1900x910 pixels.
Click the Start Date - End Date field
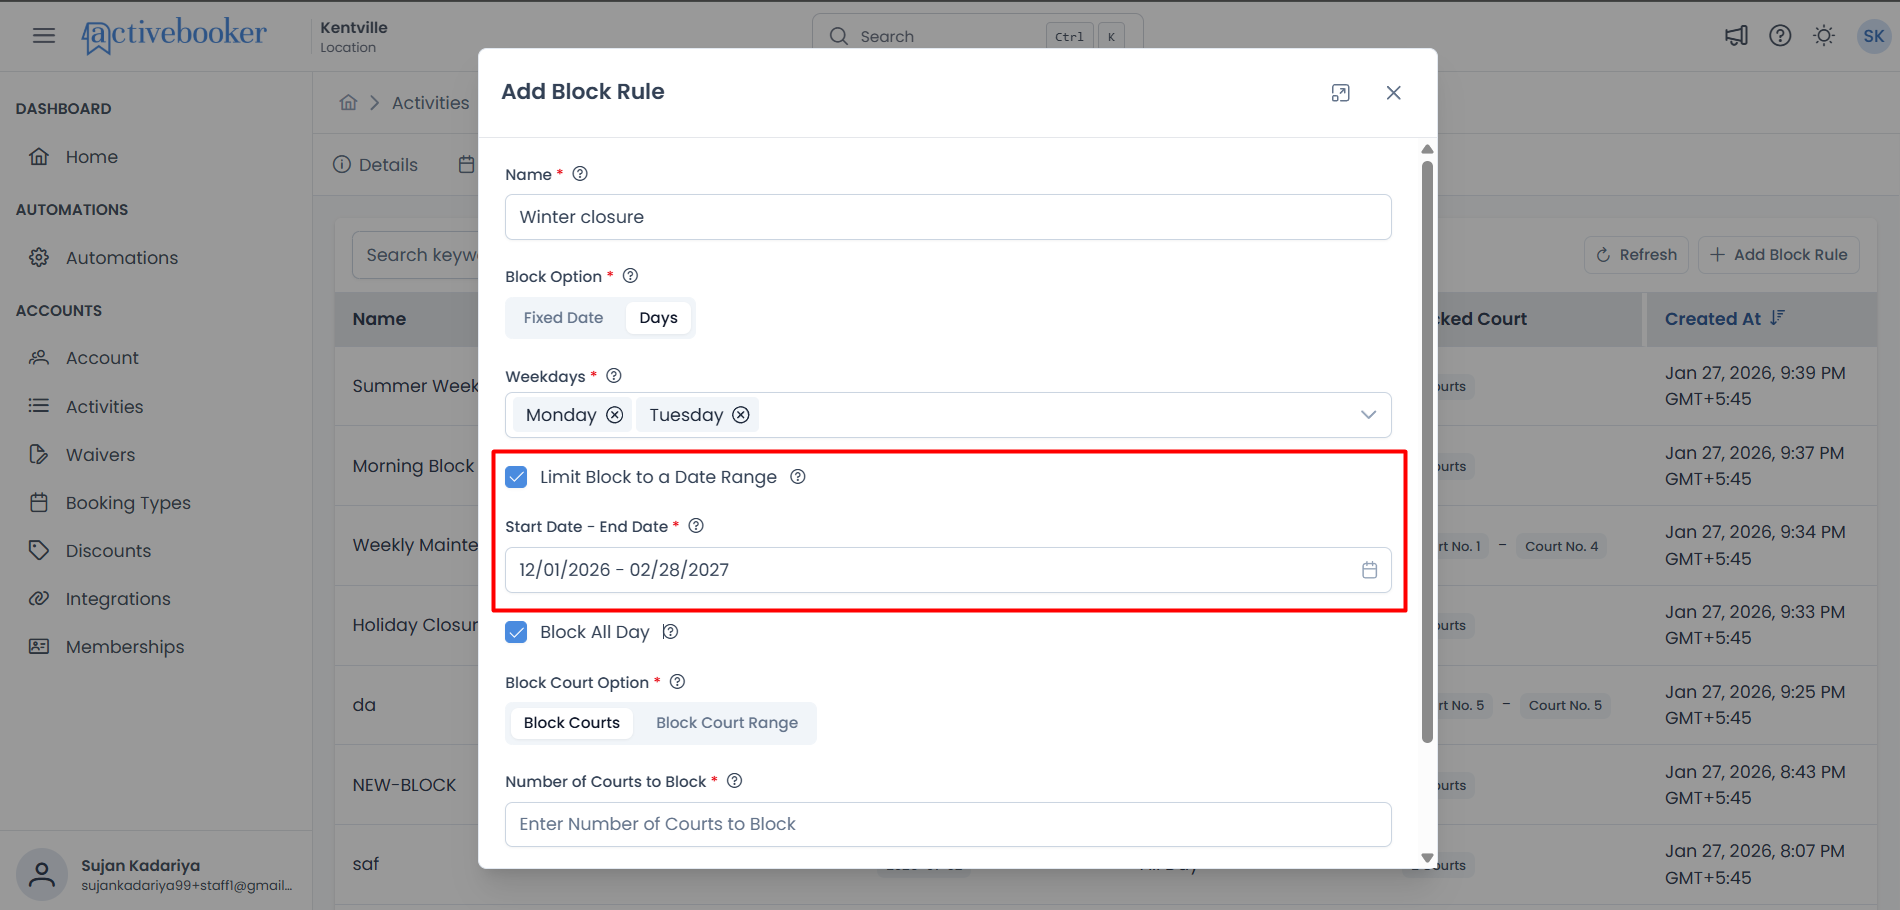tap(948, 570)
